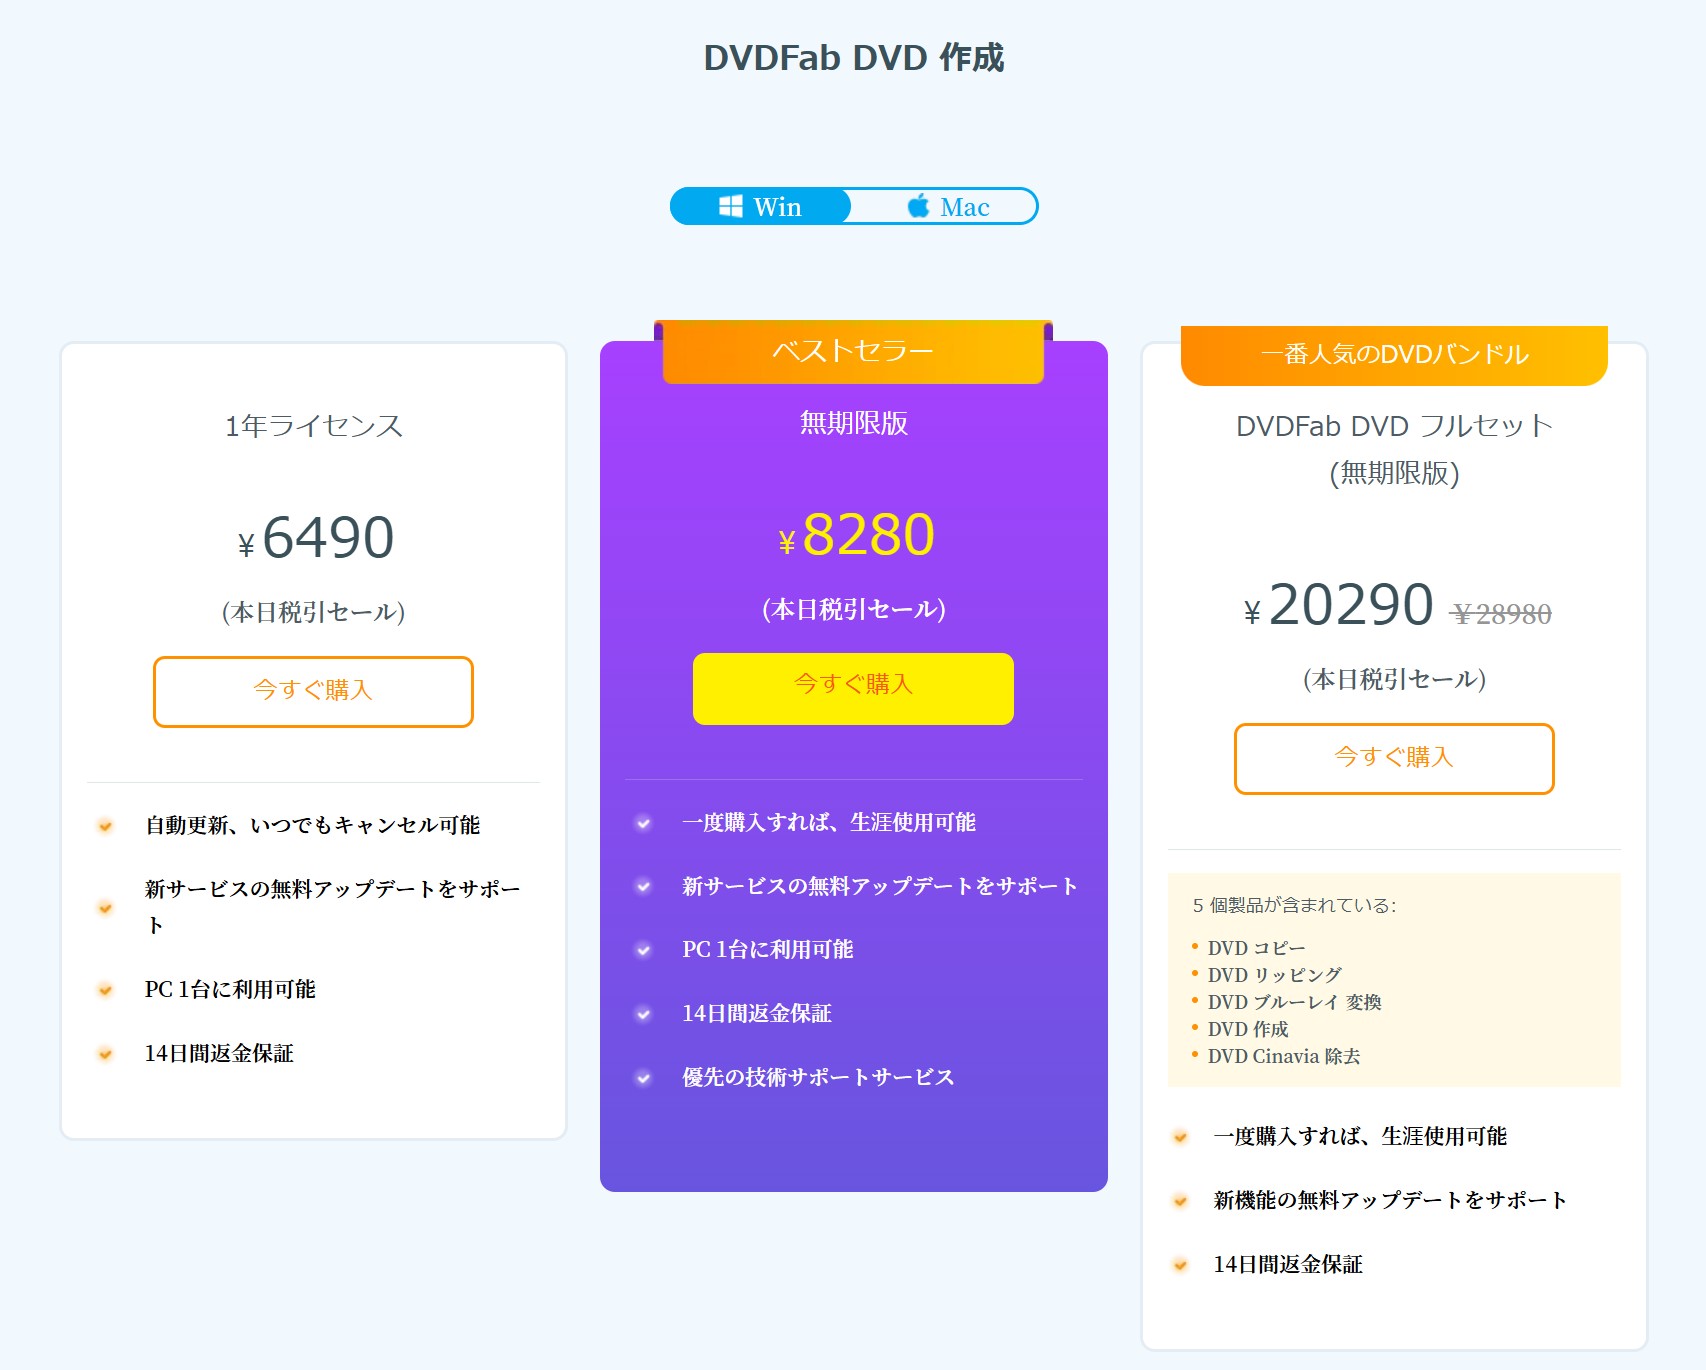Click (本日税引セール) under ¥8280
Viewport: 1706px width, 1370px height.
pos(853,609)
